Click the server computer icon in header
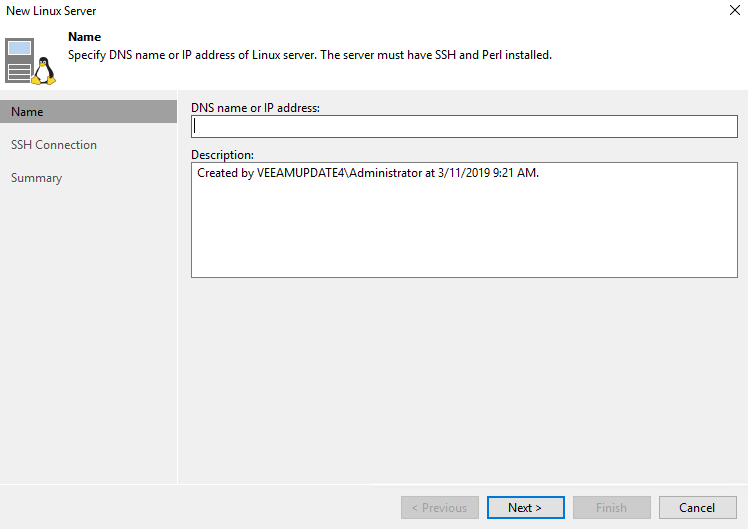The image size is (748, 529). 20,61
